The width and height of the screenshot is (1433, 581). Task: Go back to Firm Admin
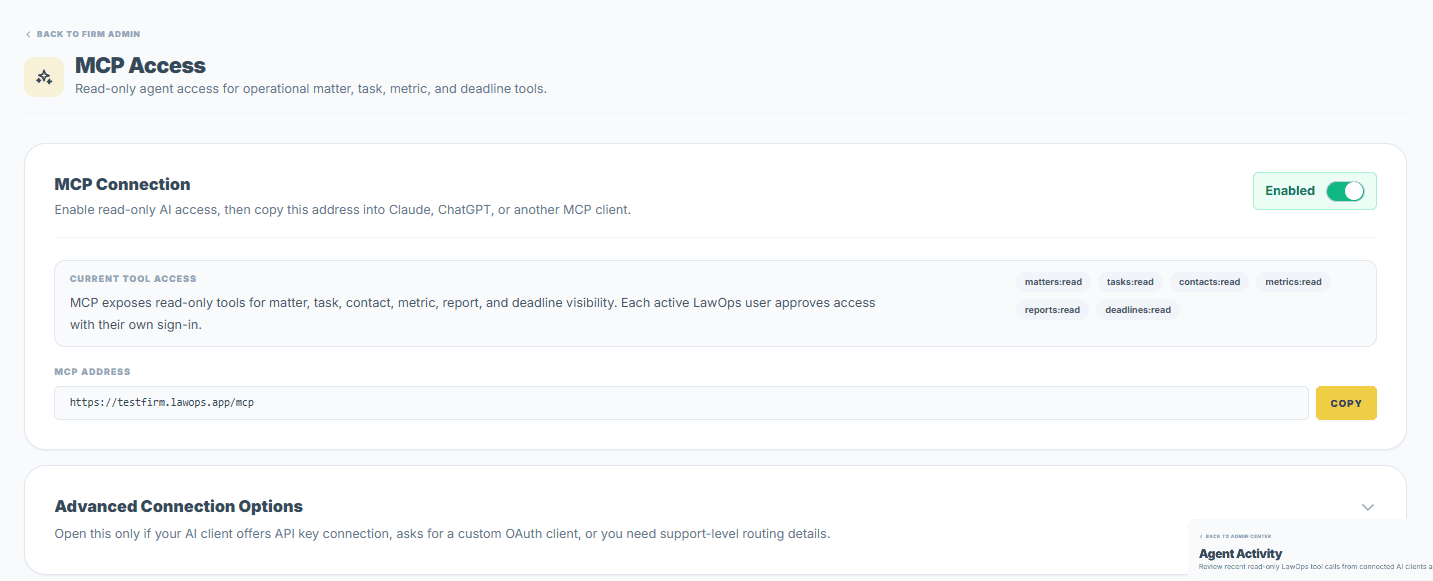pyautogui.click(x=83, y=34)
